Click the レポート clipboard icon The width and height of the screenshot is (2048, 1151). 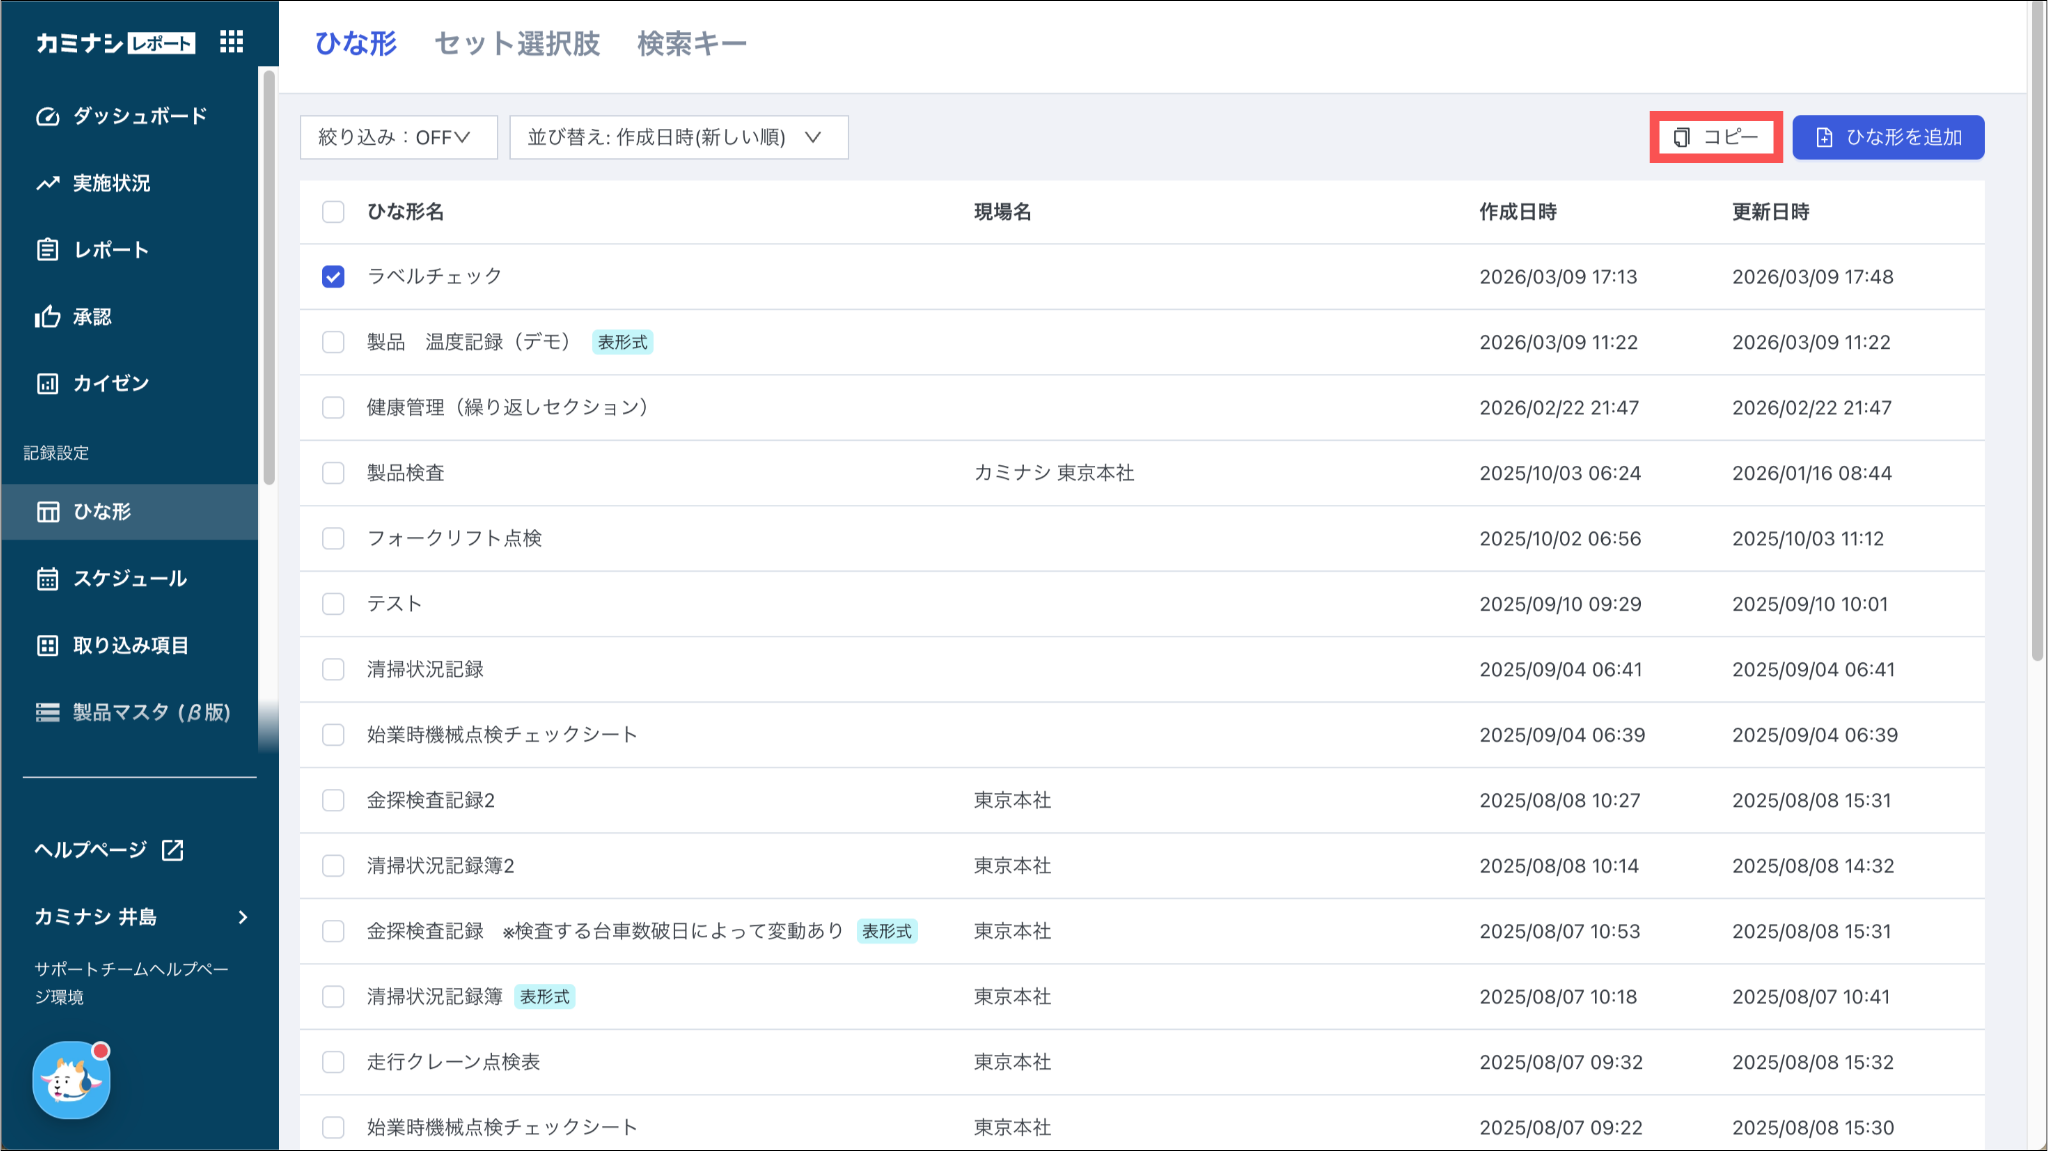tap(47, 250)
